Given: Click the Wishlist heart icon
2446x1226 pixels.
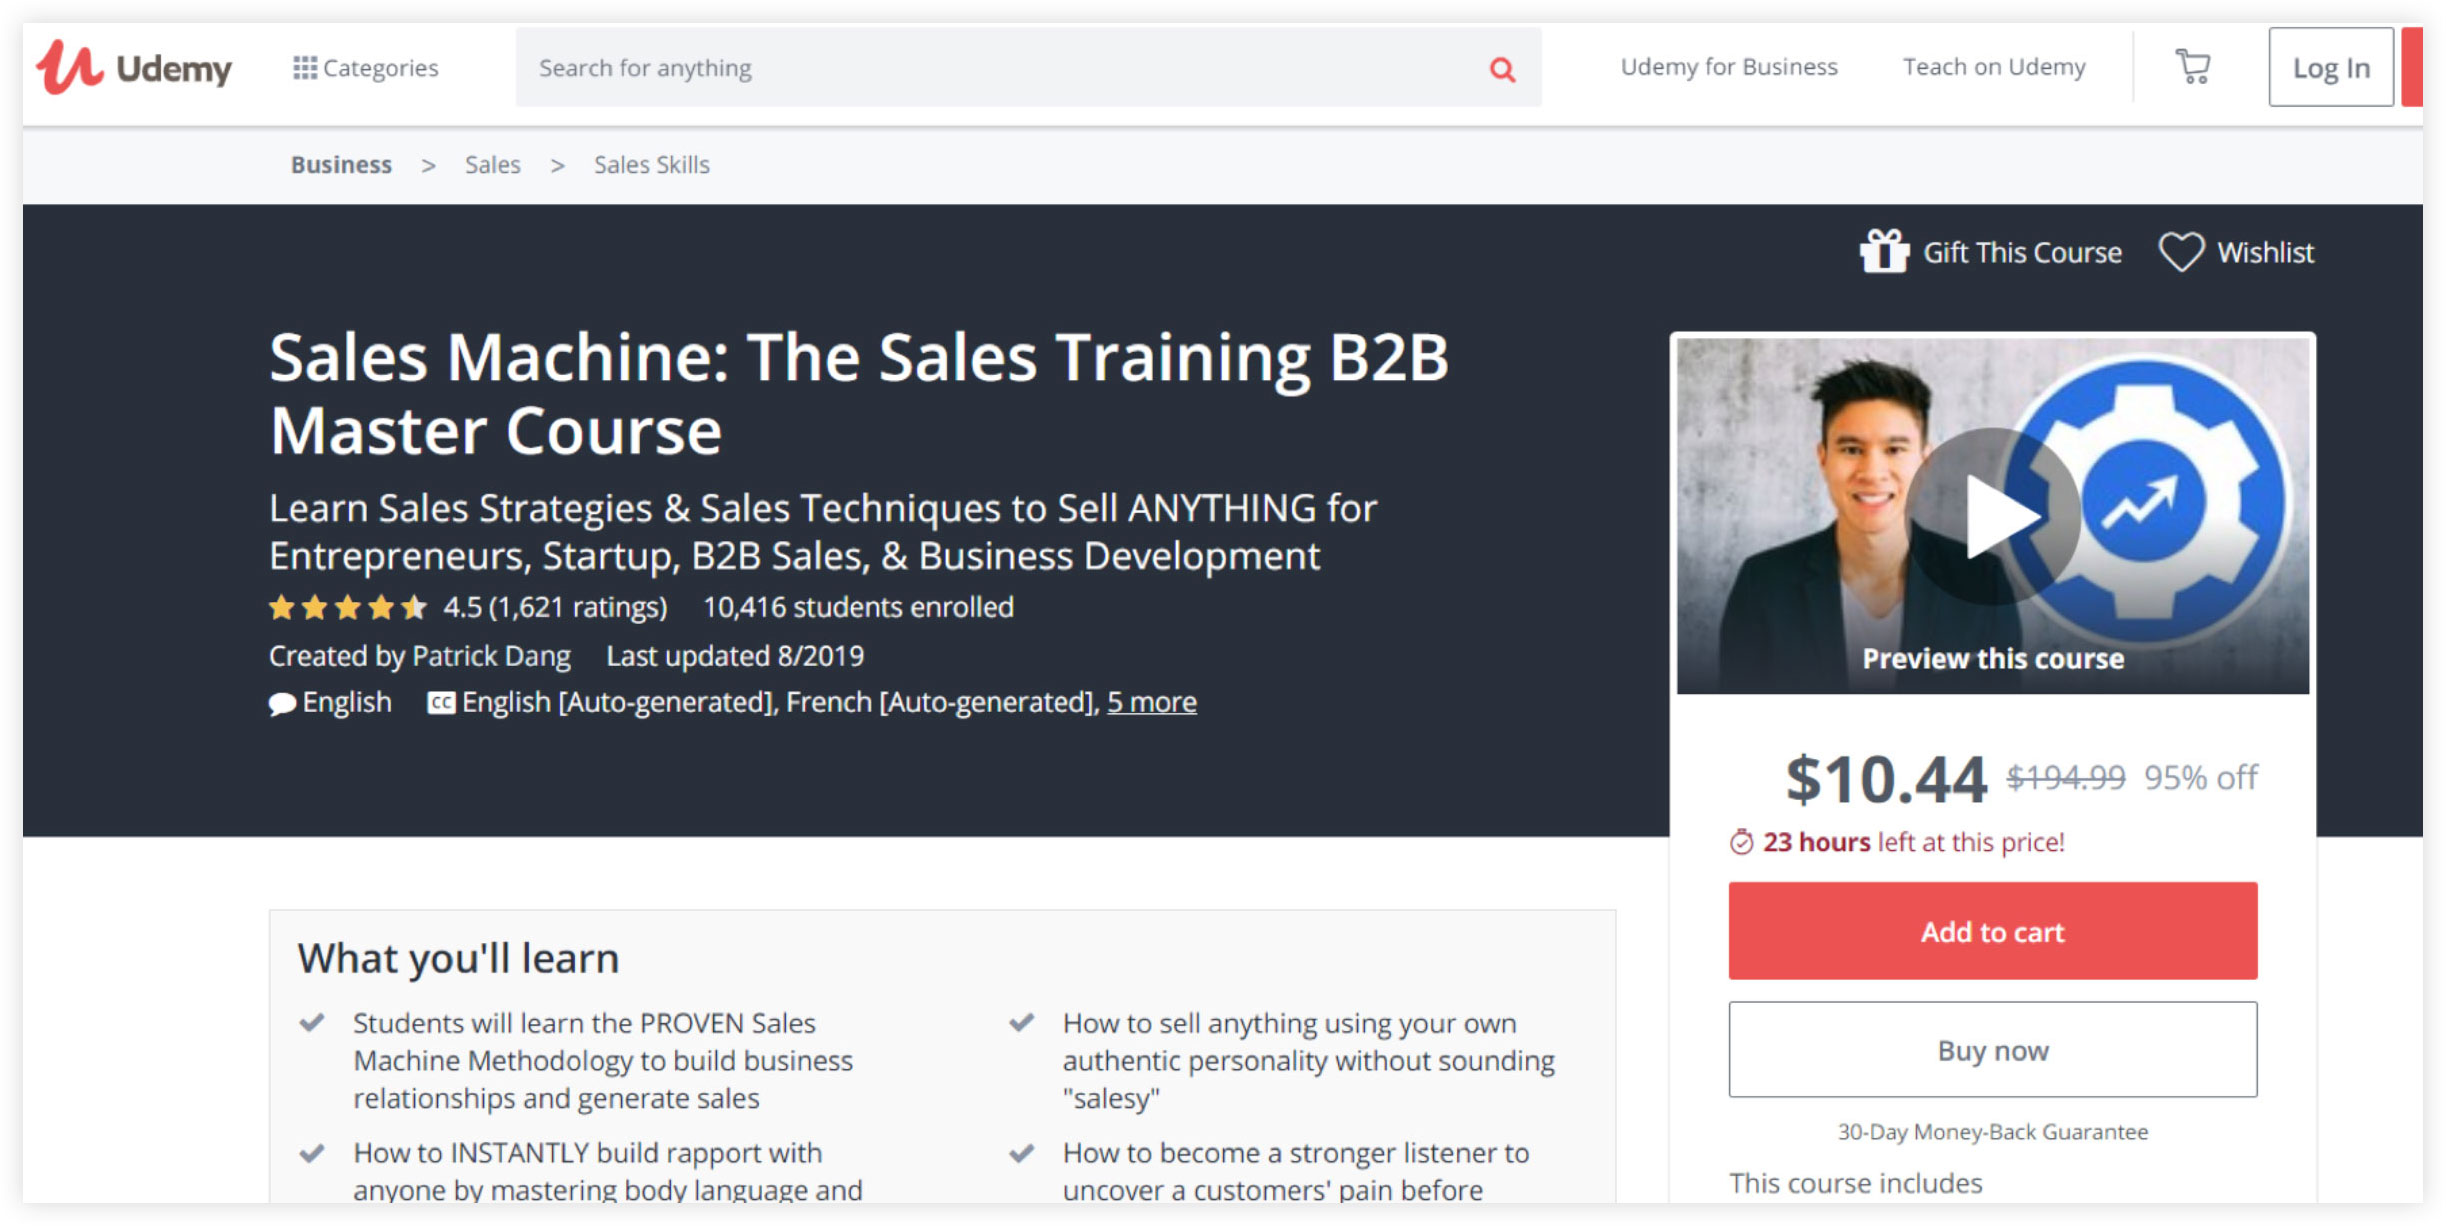Looking at the screenshot, I should click(2181, 252).
